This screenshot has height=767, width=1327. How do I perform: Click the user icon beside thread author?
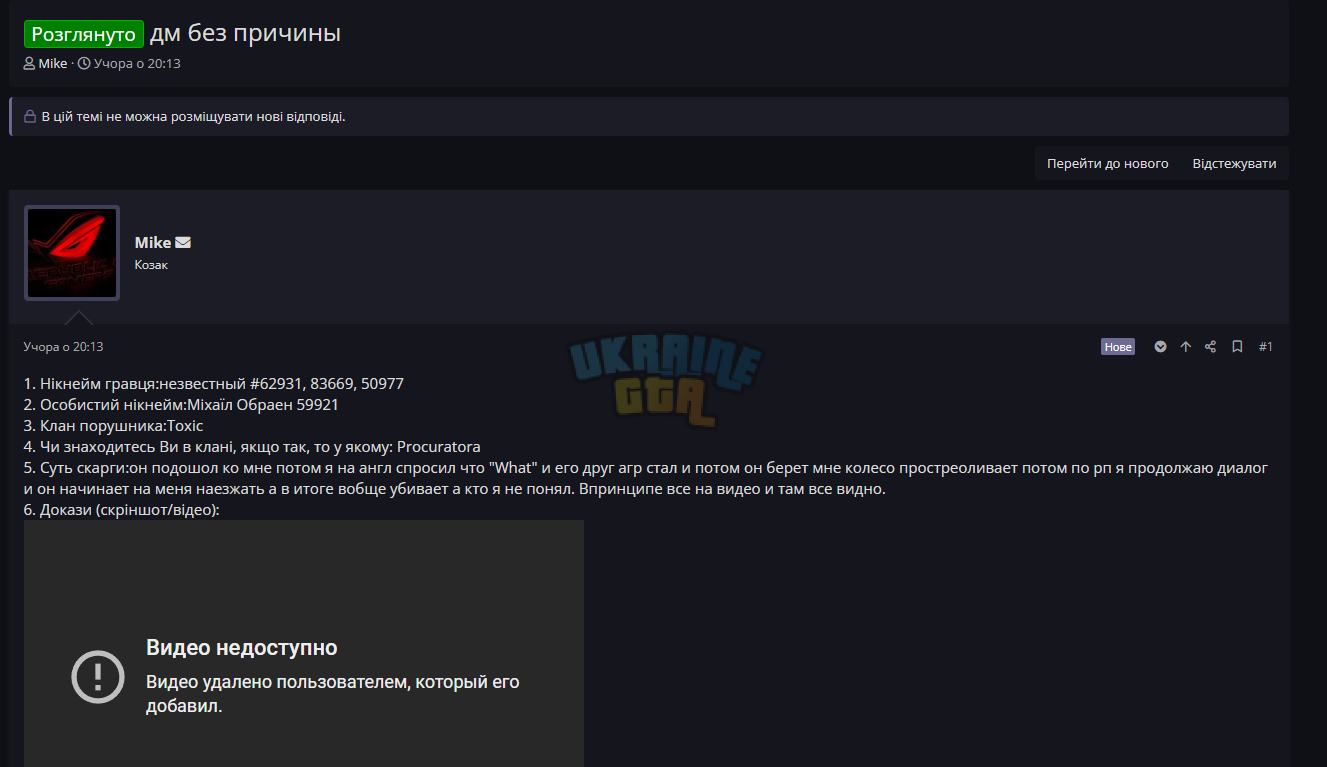pyautogui.click(x=30, y=63)
